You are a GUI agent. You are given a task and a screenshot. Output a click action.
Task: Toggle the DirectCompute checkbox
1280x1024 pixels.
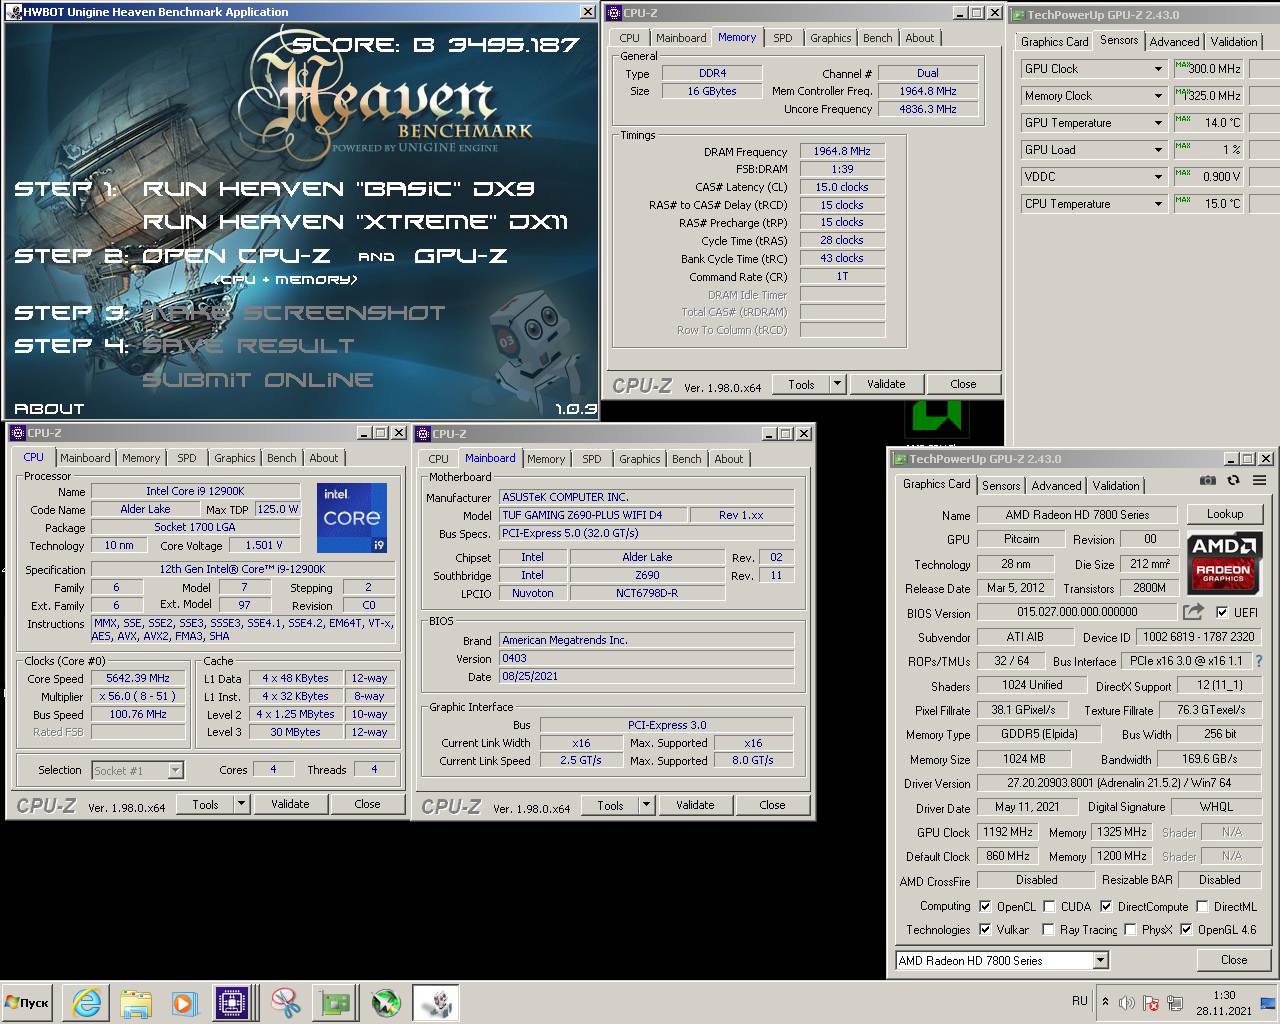[x=1106, y=906]
